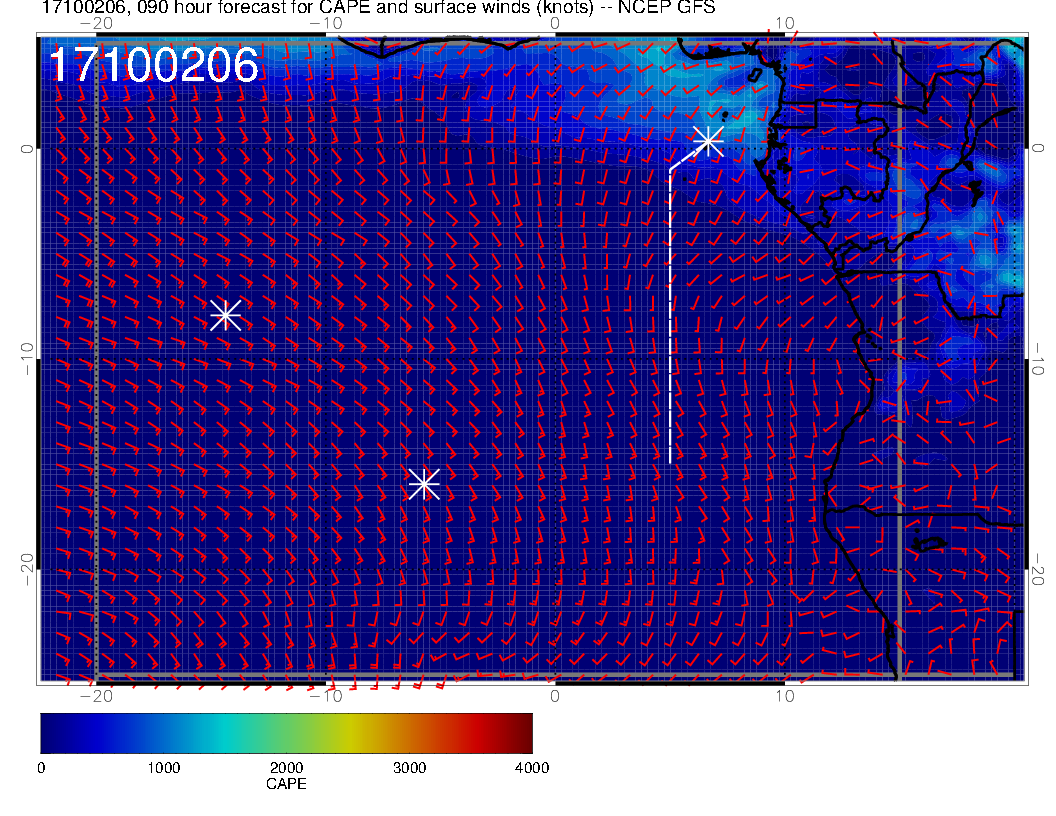Click the CAPE label under the colorbar
The image size is (1056, 816).
tap(286, 785)
